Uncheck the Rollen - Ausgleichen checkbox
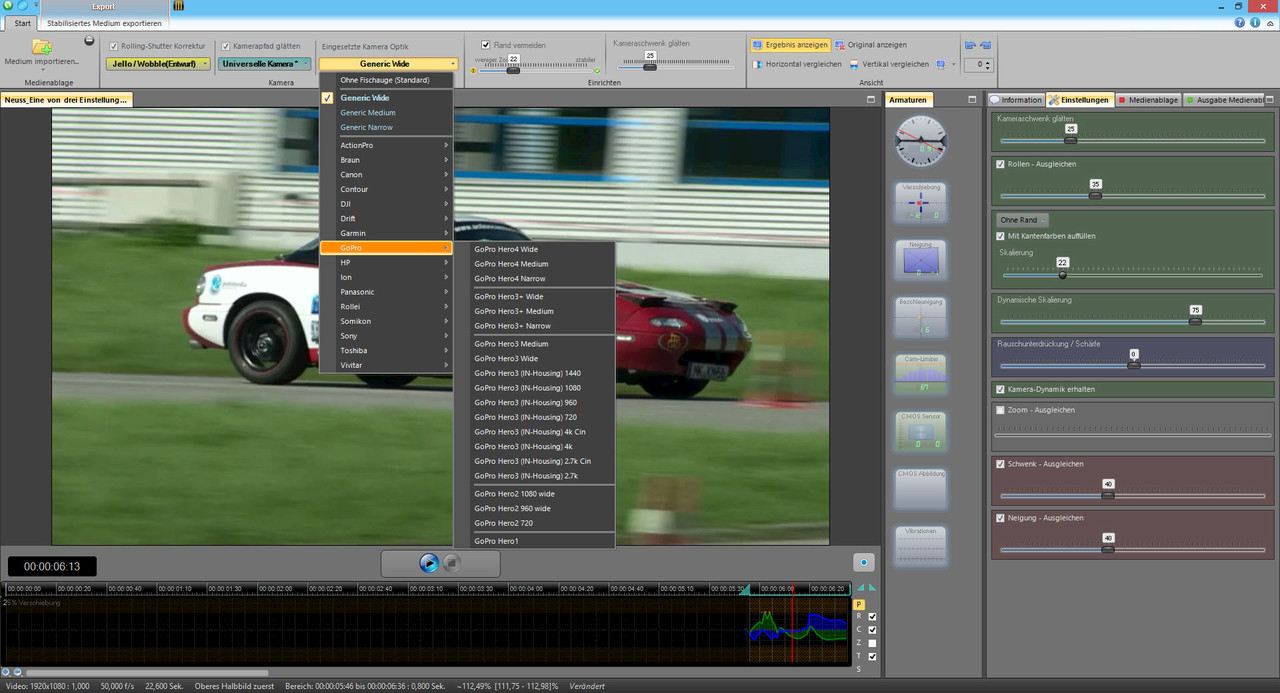The height and width of the screenshot is (693, 1280). pos(1001,164)
